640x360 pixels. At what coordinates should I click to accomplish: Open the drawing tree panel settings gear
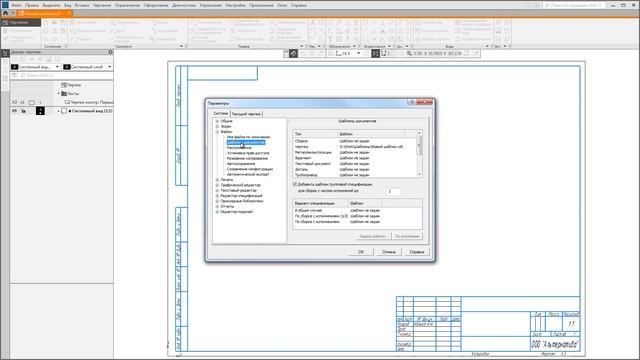[110, 52]
